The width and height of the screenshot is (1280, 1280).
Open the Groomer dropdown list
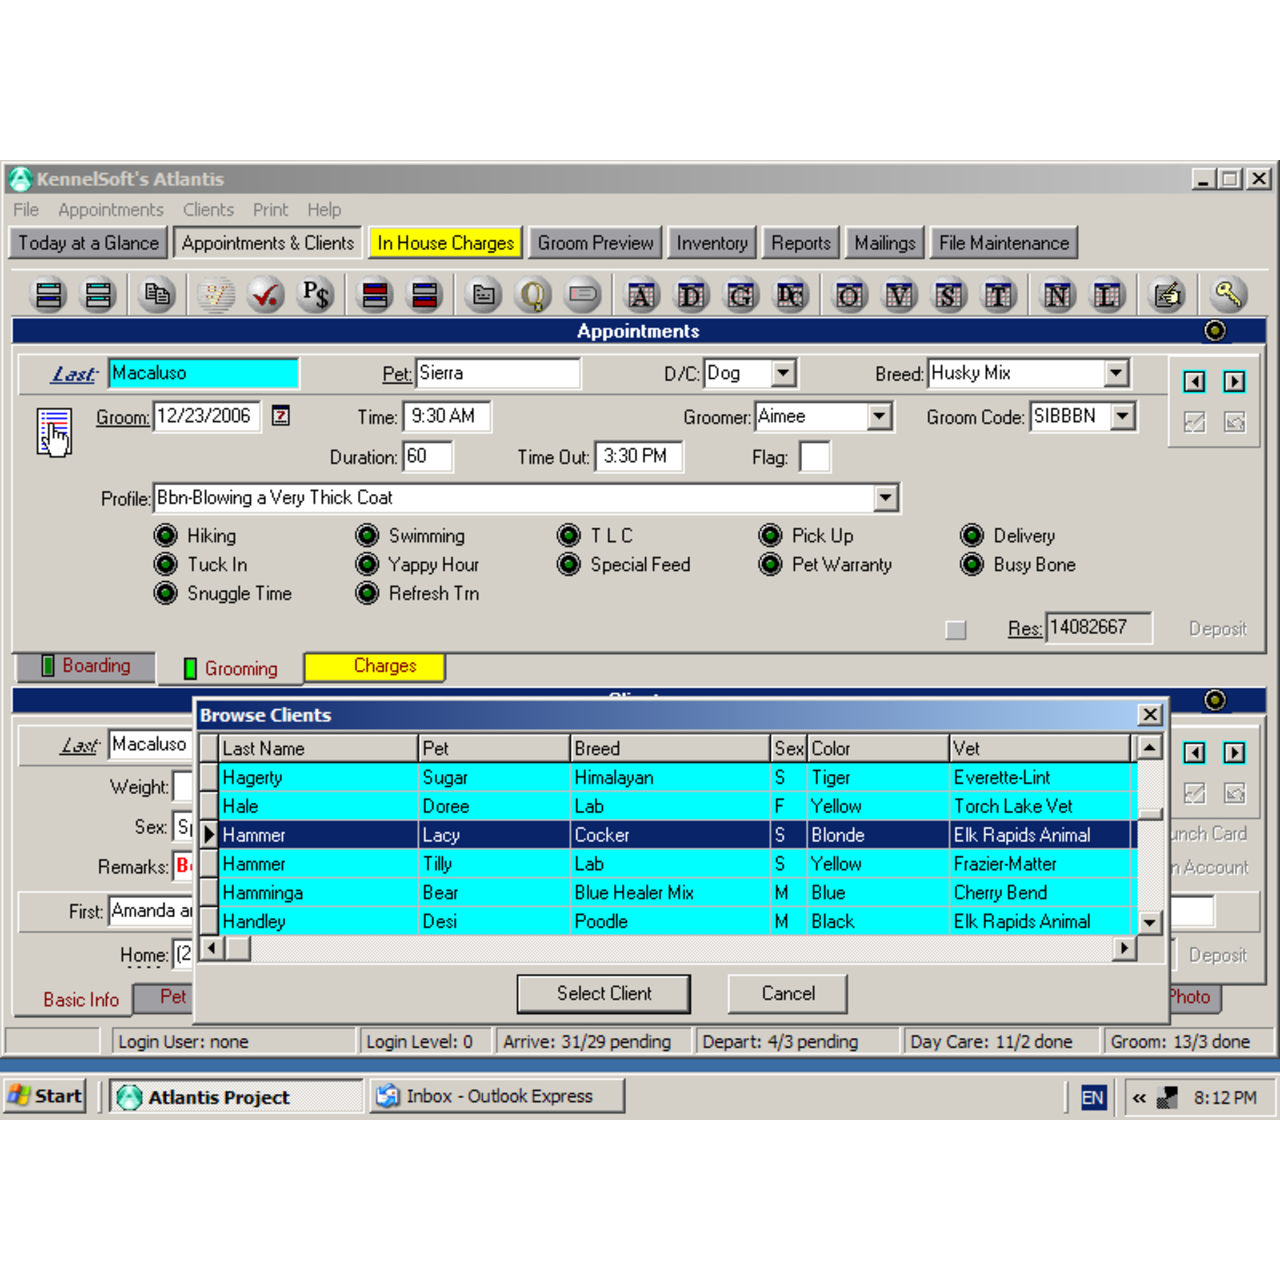879,416
